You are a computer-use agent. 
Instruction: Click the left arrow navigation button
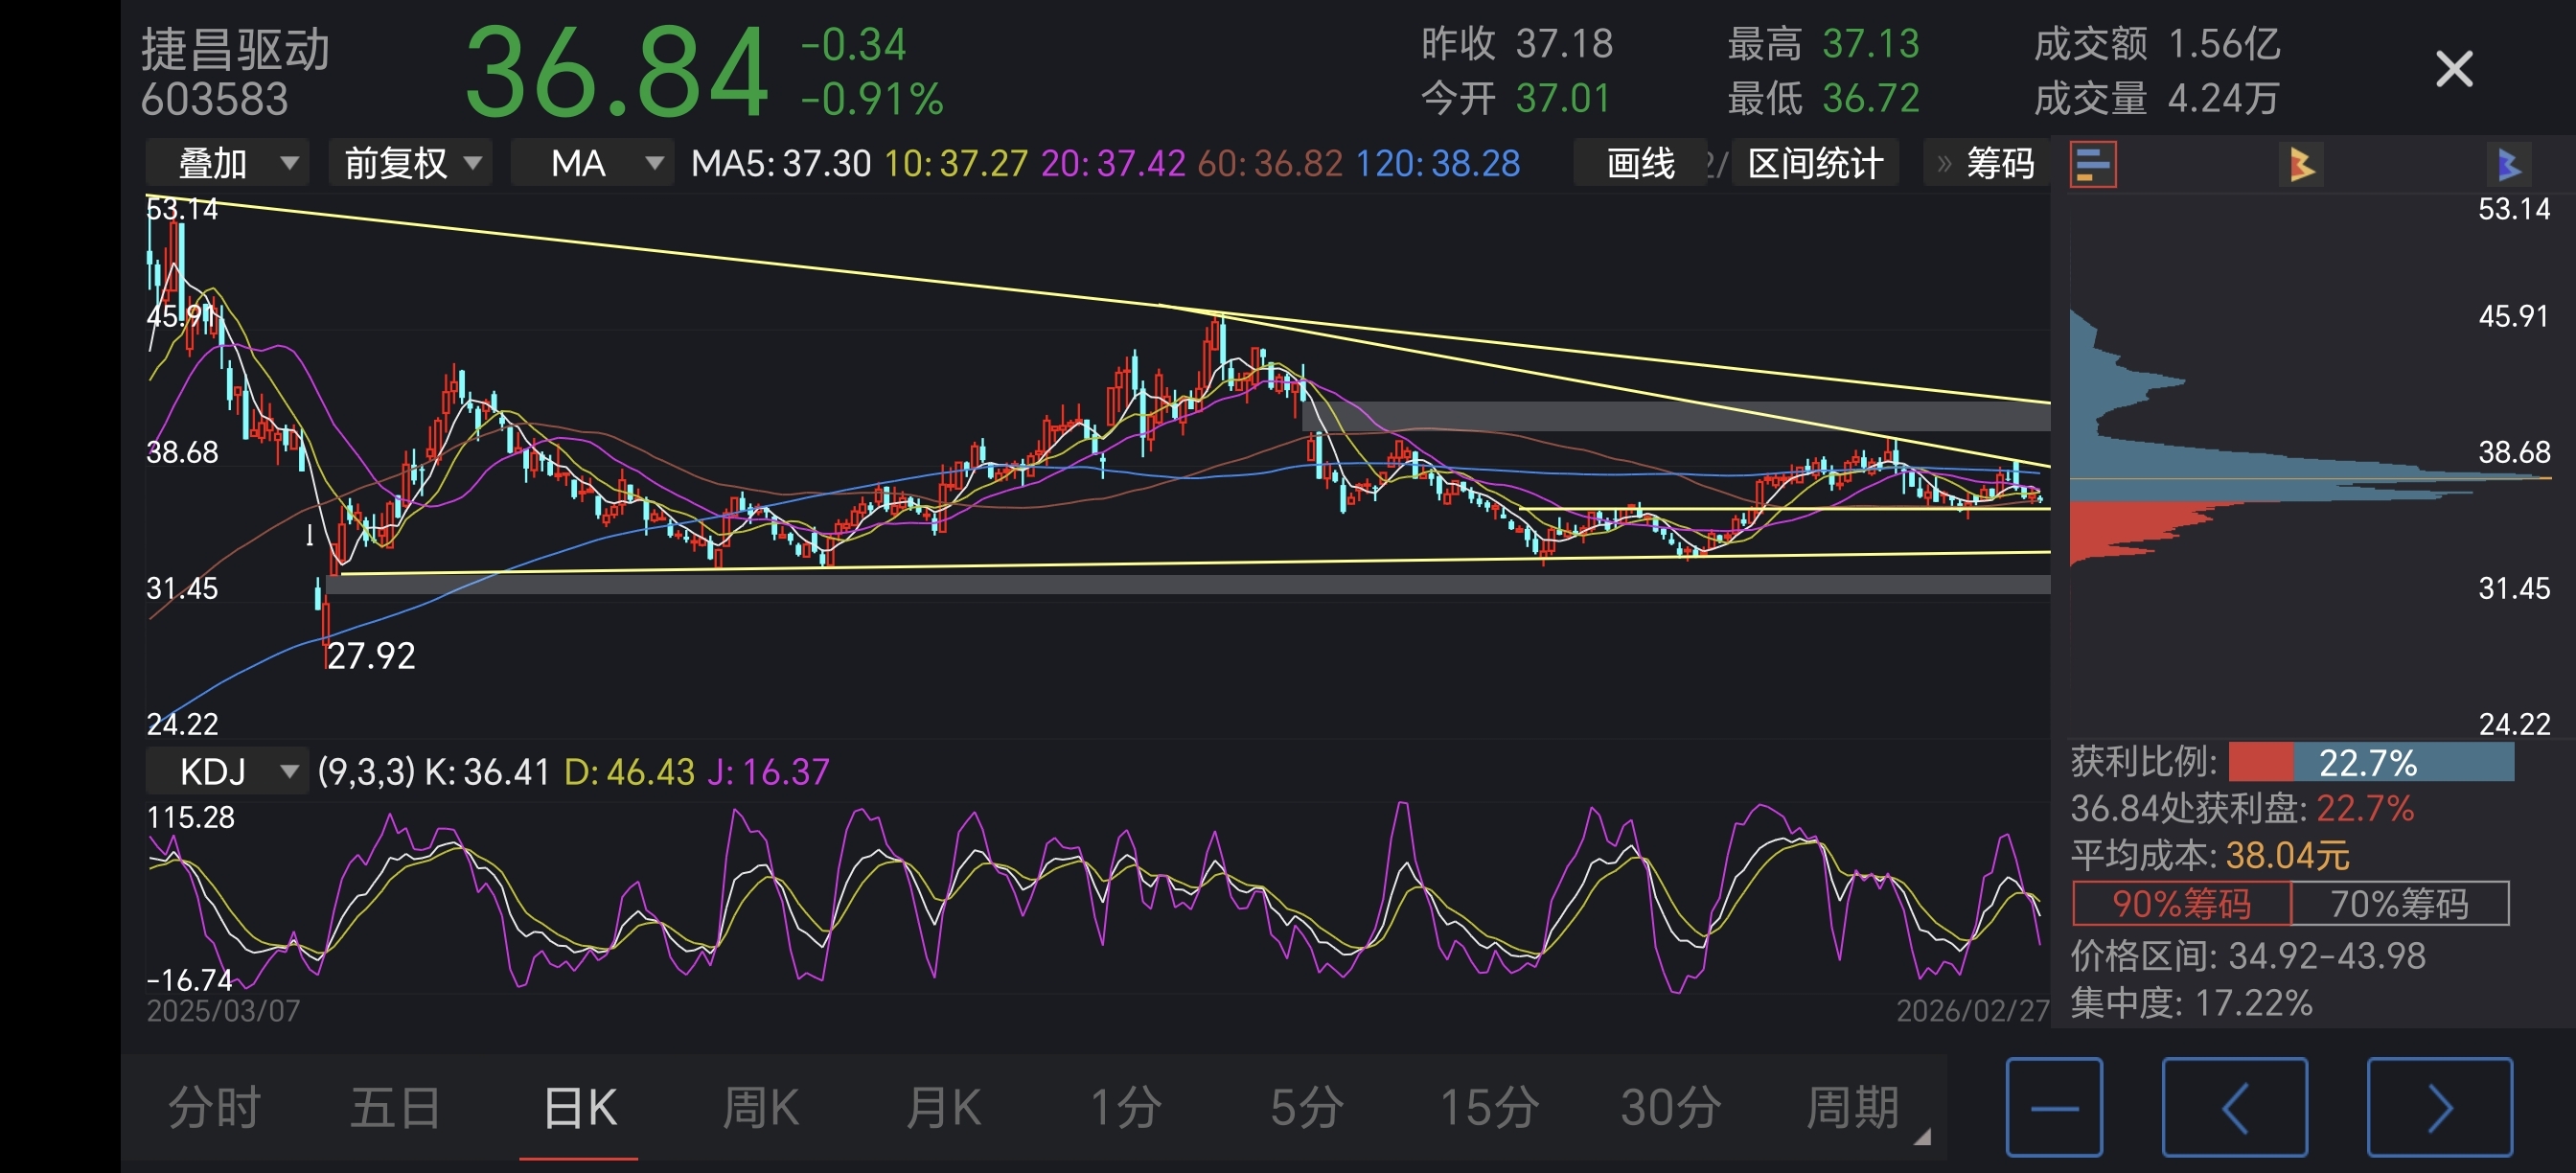(2234, 1107)
